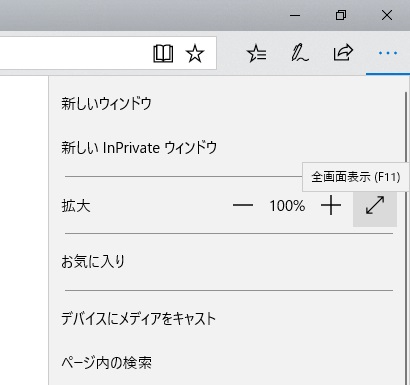The height and width of the screenshot is (385, 410).
Task: Select 新しい InPrivate ウィンドウ
Action: coord(227,148)
